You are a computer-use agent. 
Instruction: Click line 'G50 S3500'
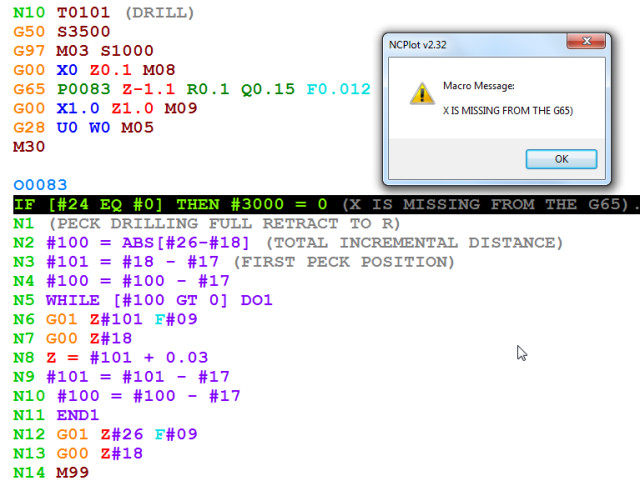pyautogui.click(x=62, y=31)
